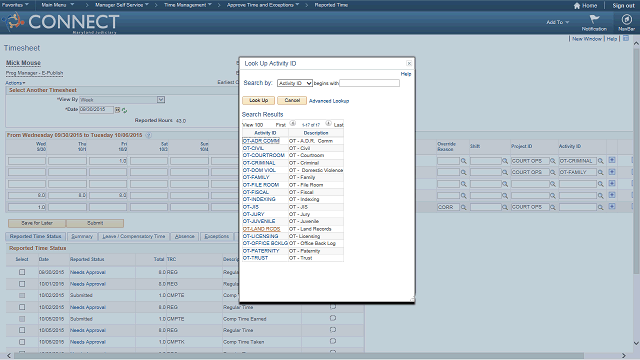The height and width of the screenshot is (360, 640).
Task: Select checkbox for 10/01/2015 Needs Approval row
Action: 22,284
